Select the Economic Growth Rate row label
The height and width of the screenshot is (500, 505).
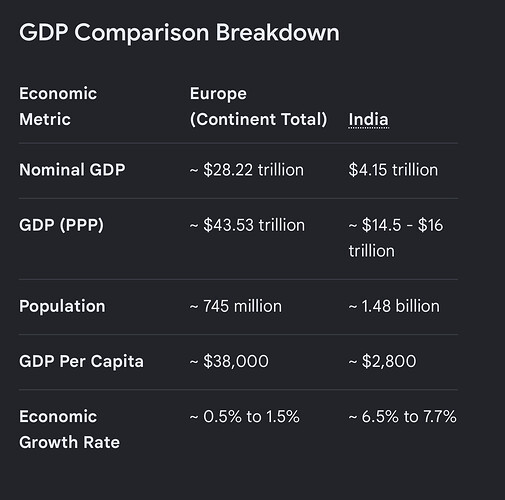pos(69,429)
